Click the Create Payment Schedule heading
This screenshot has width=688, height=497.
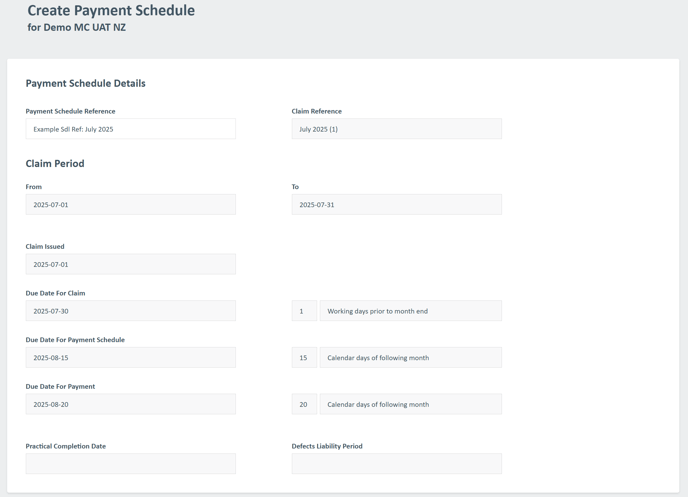(x=111, y=10)
